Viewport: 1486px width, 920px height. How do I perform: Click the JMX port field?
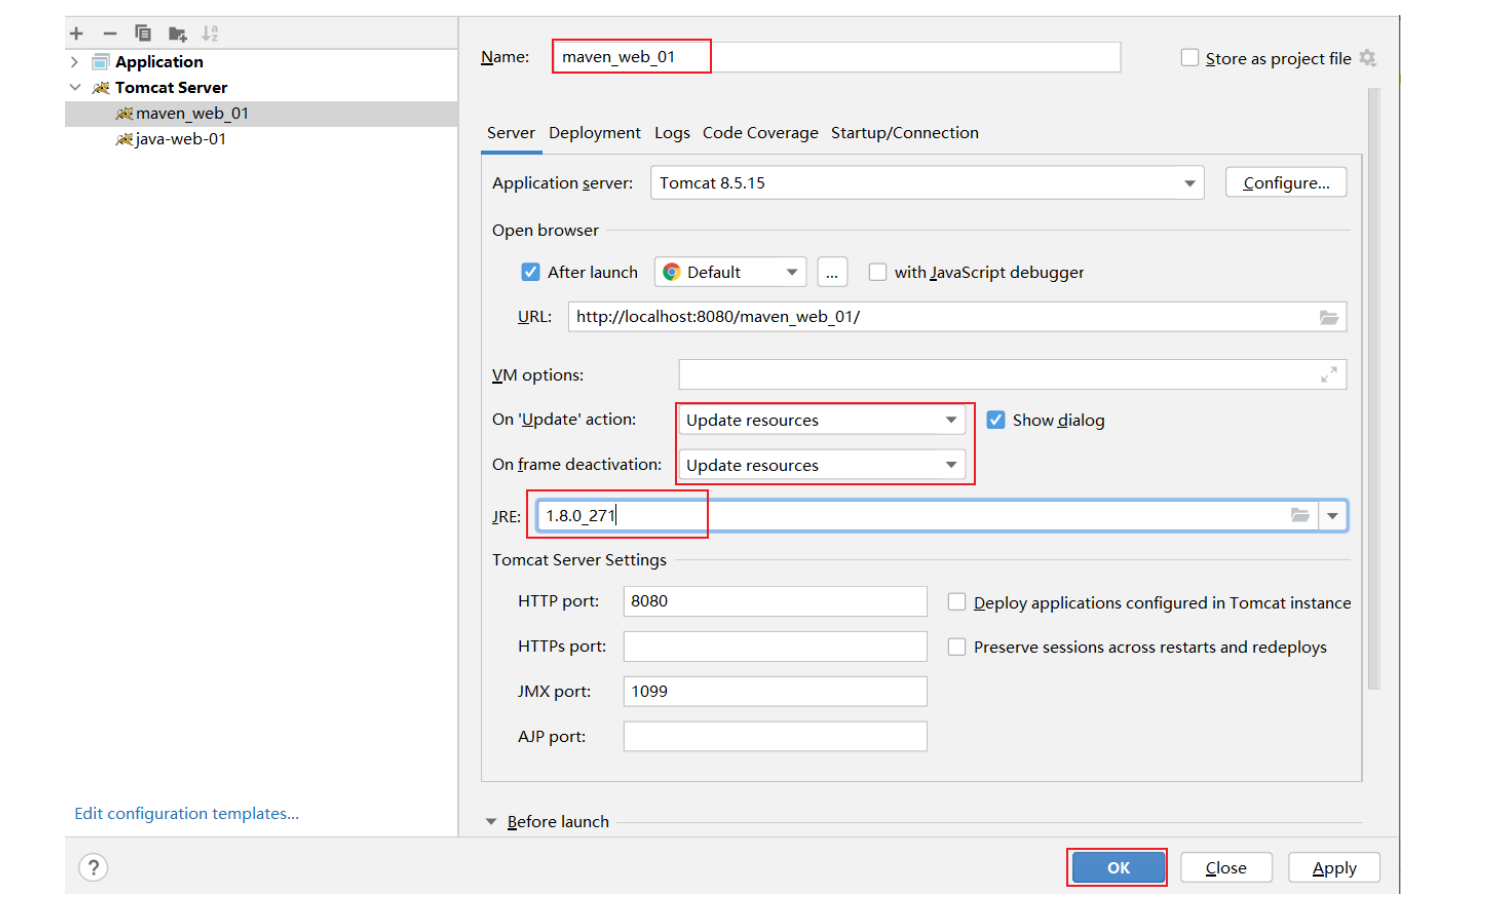point(775,691)
